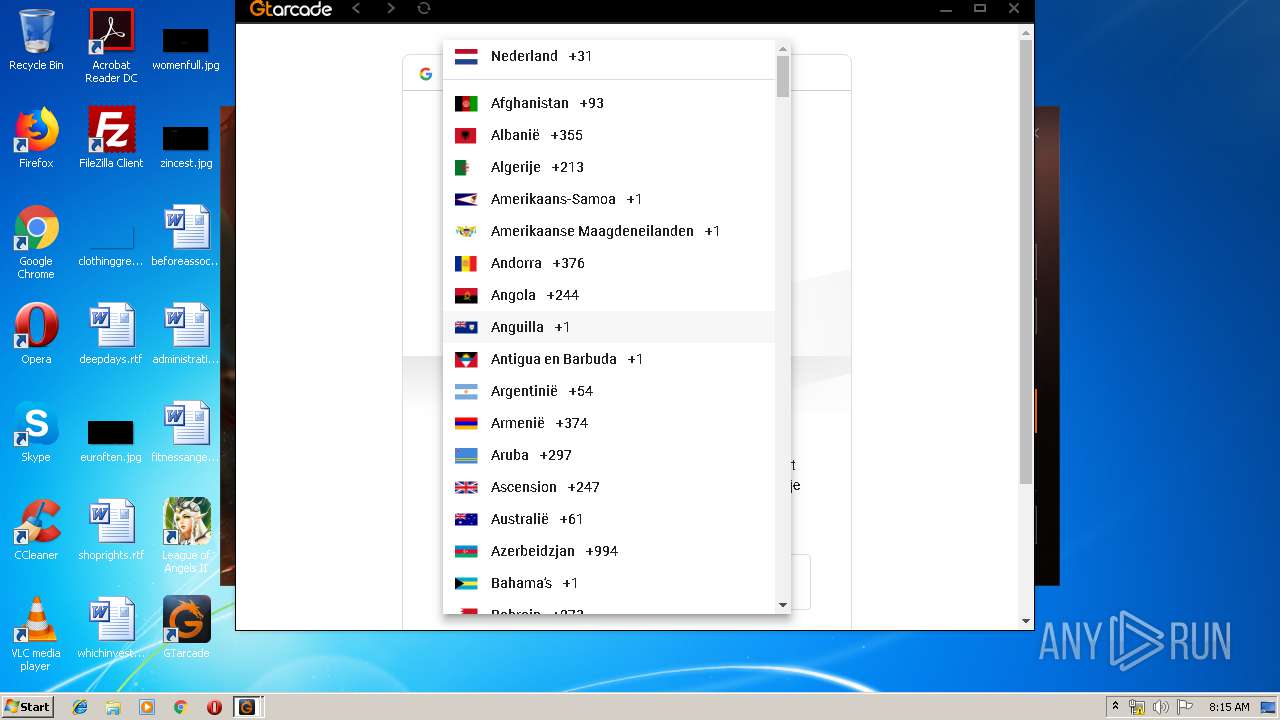Image resolution: width=1280 pixels, height=720 pixels.
Task: Select shoprights.rtf desktop file
Action: 111,530
